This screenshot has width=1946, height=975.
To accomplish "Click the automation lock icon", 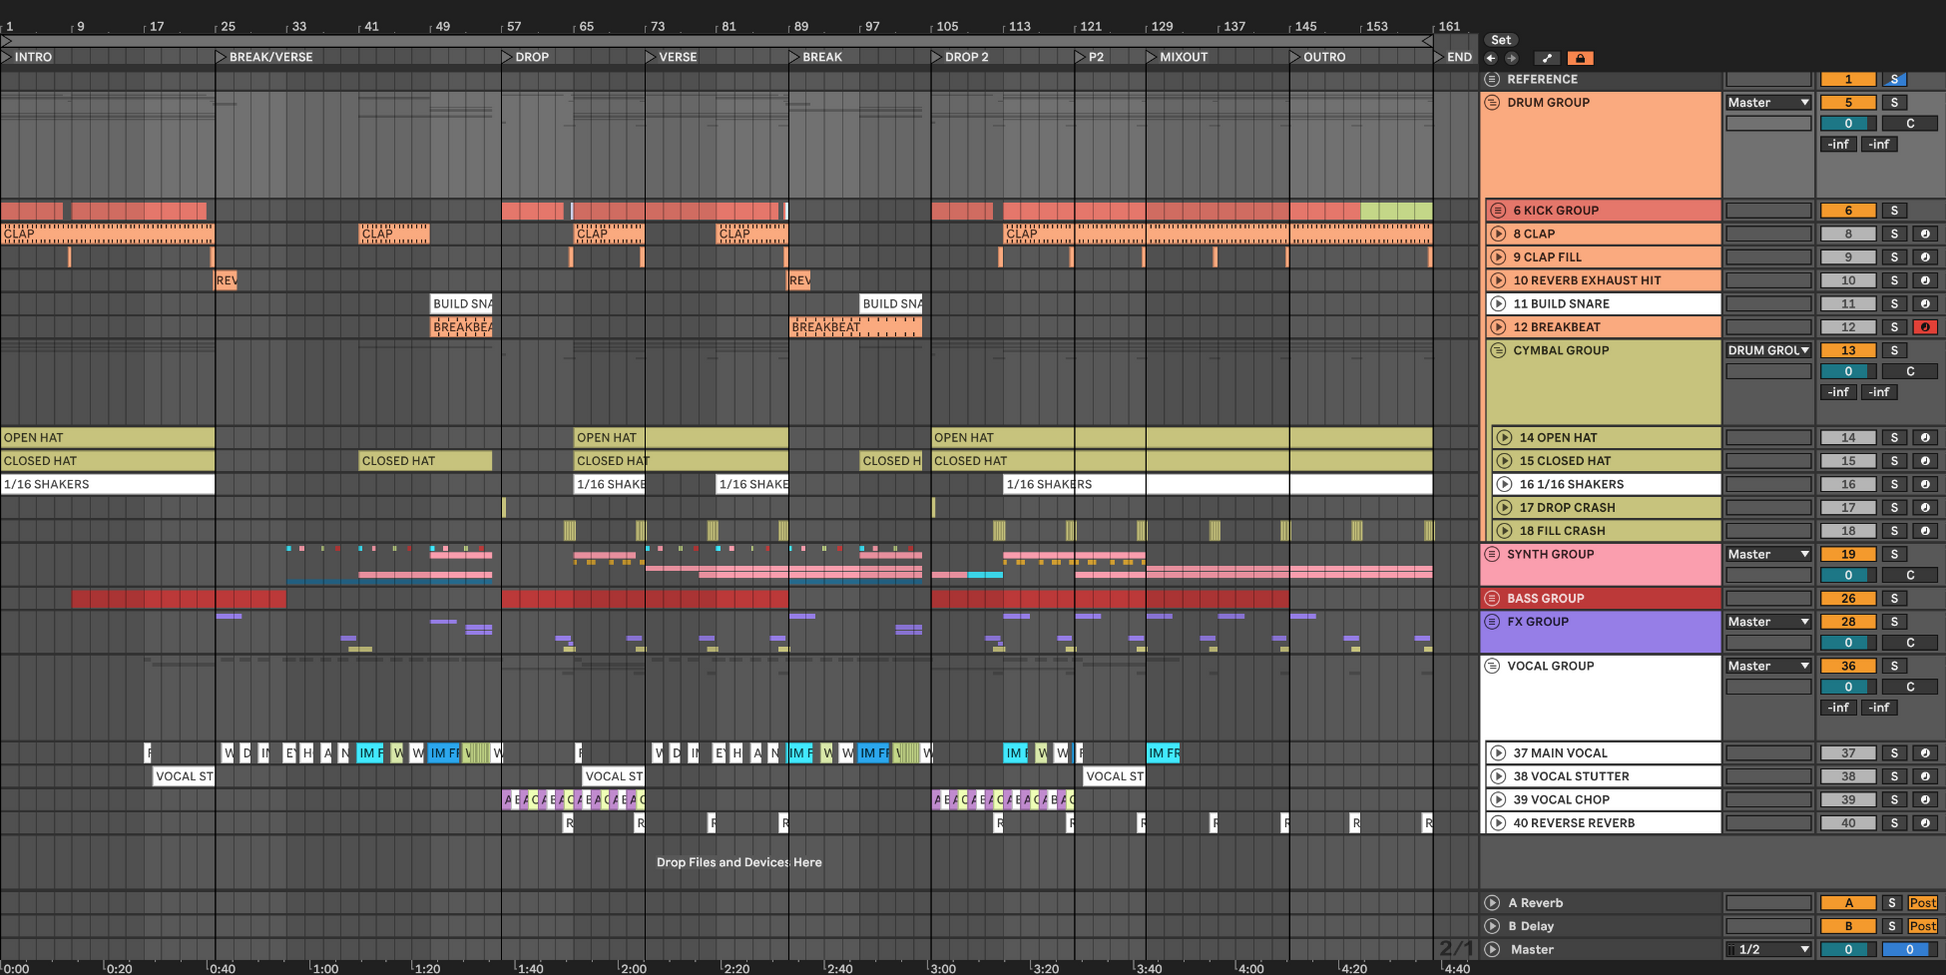I will (x=1580, y=58).
